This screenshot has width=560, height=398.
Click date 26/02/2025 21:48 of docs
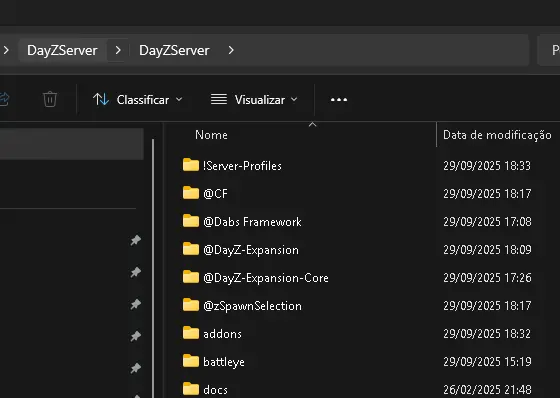click(487, 390)
